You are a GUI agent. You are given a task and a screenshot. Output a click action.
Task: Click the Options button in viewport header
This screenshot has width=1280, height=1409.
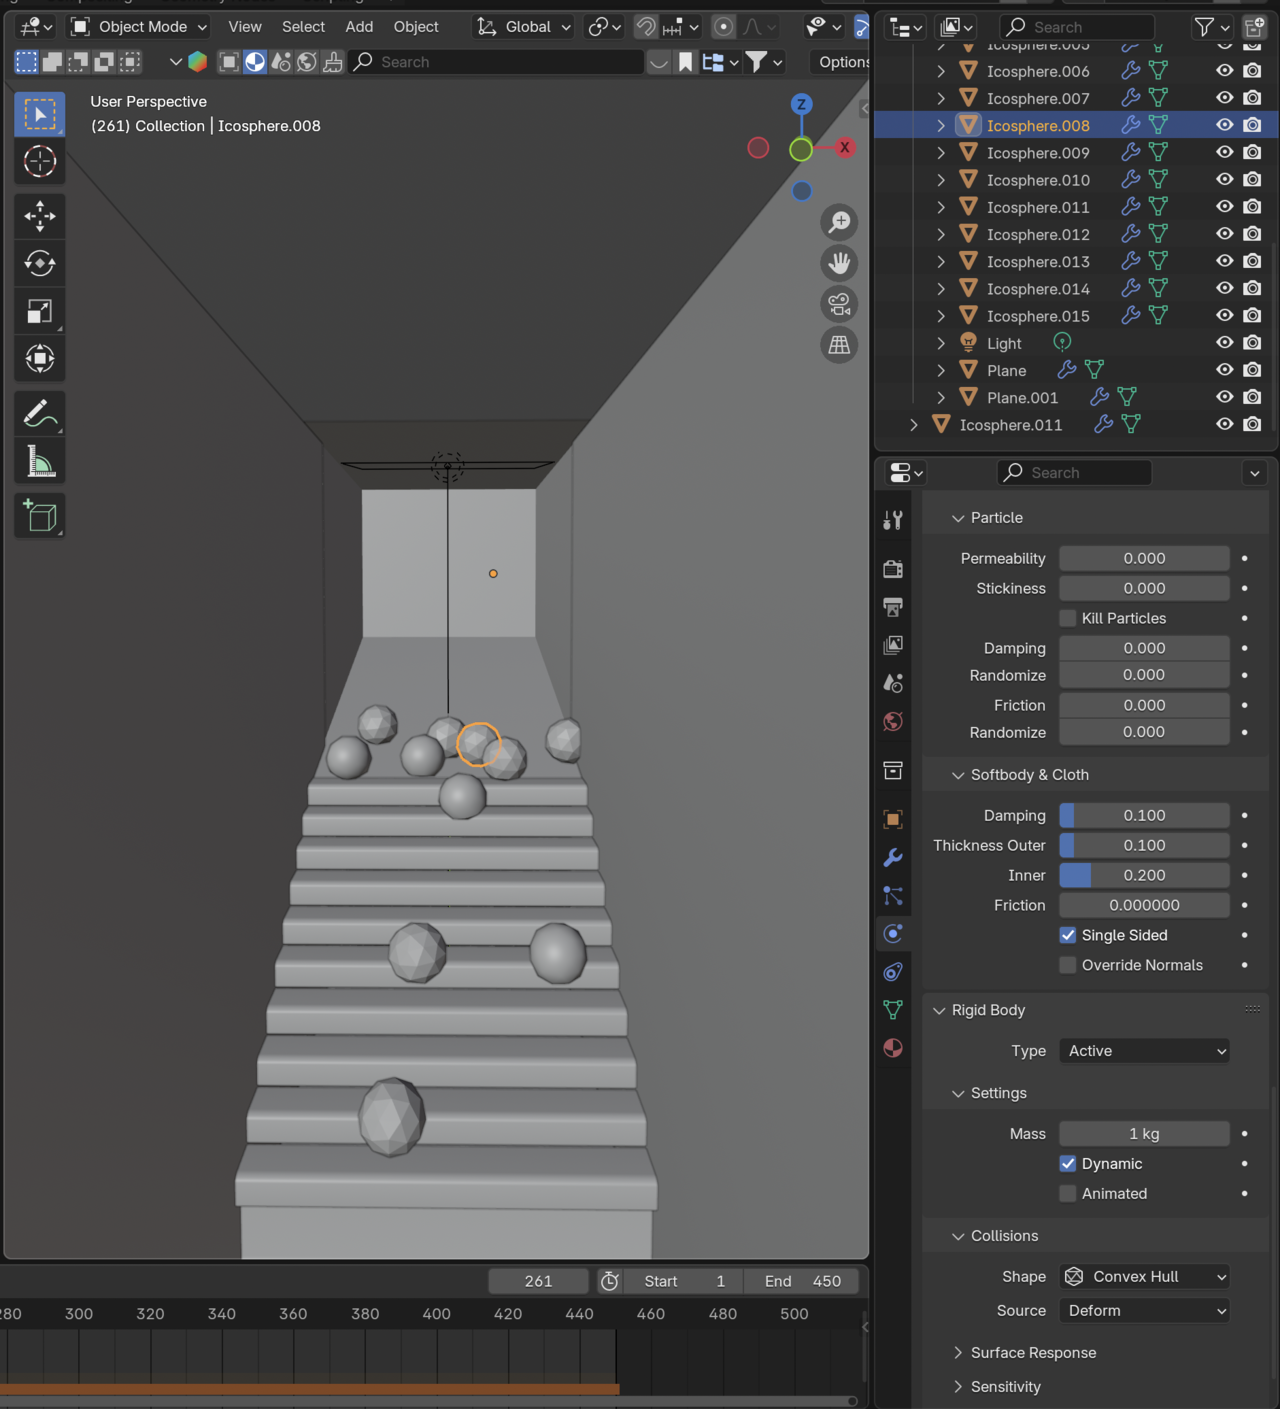pos(843,62)
